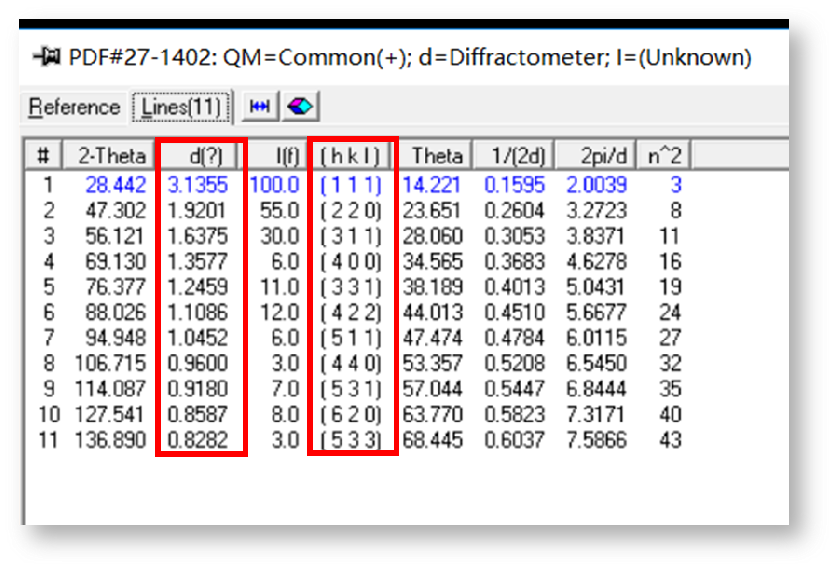Switch to the Reference tab
This screenshot has width=835, height=571.
coord(74,107)
